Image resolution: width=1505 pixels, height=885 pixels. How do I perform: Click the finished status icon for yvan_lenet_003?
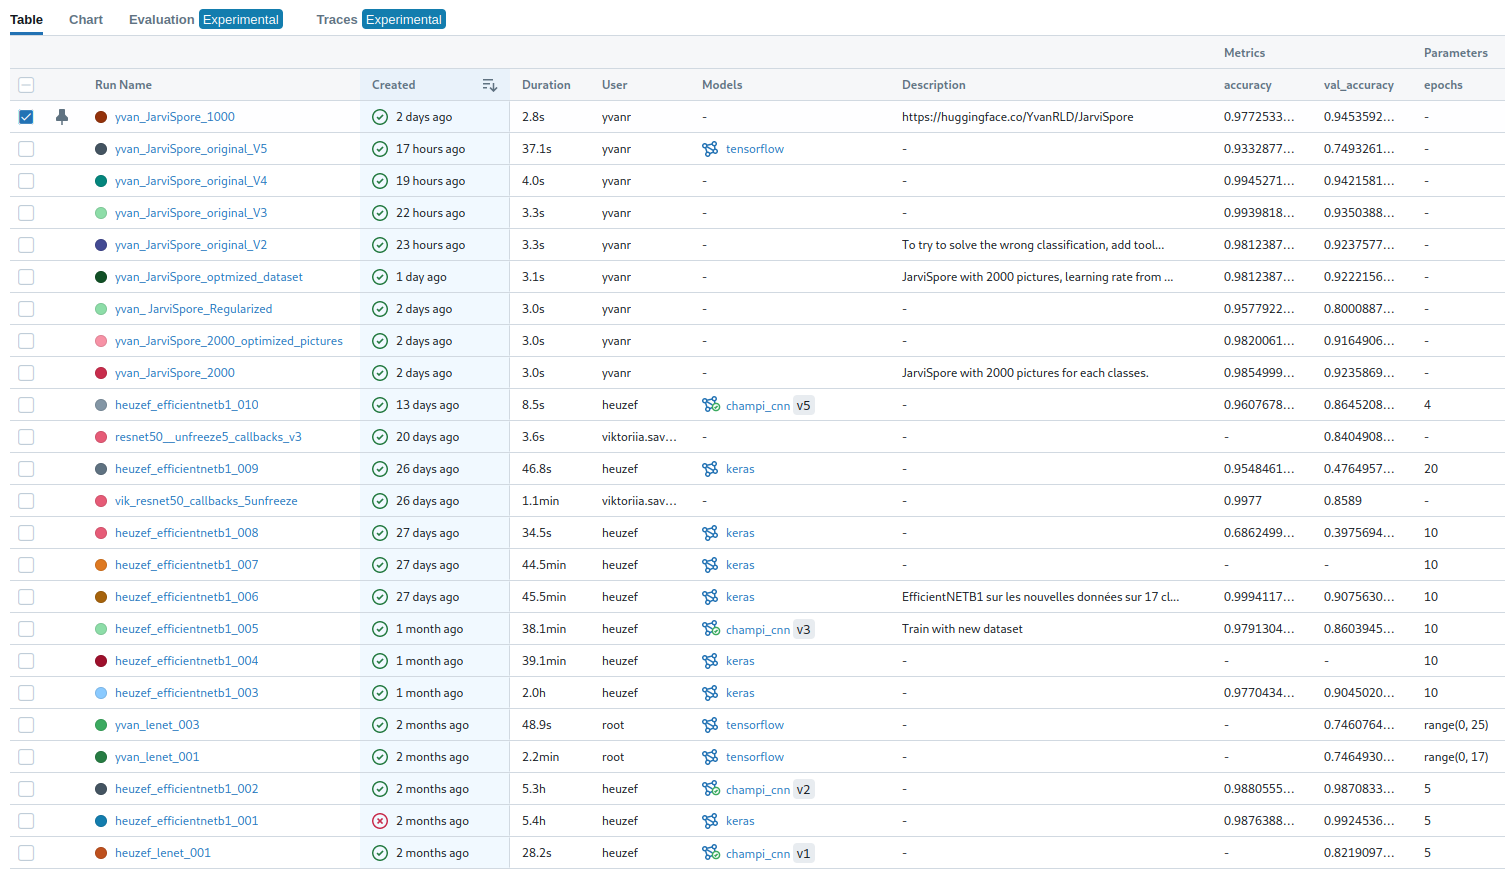[x=380, y=725]
